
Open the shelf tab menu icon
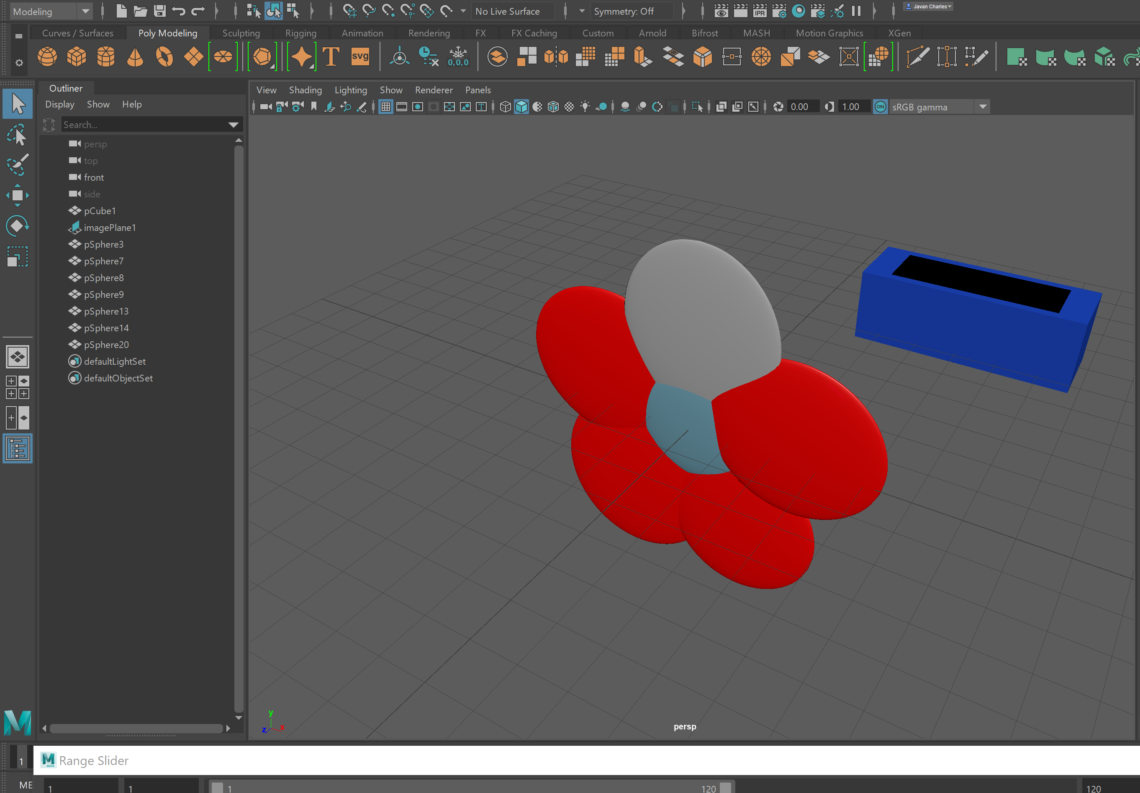(19, 36)
